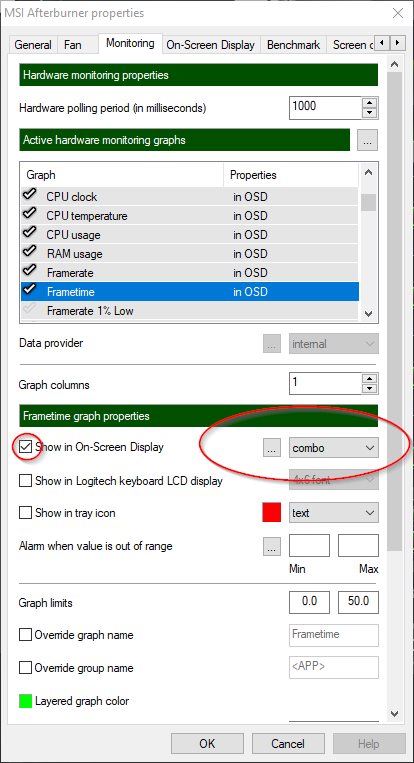Open the Logitech LCD font dropdown

[334, 480]
